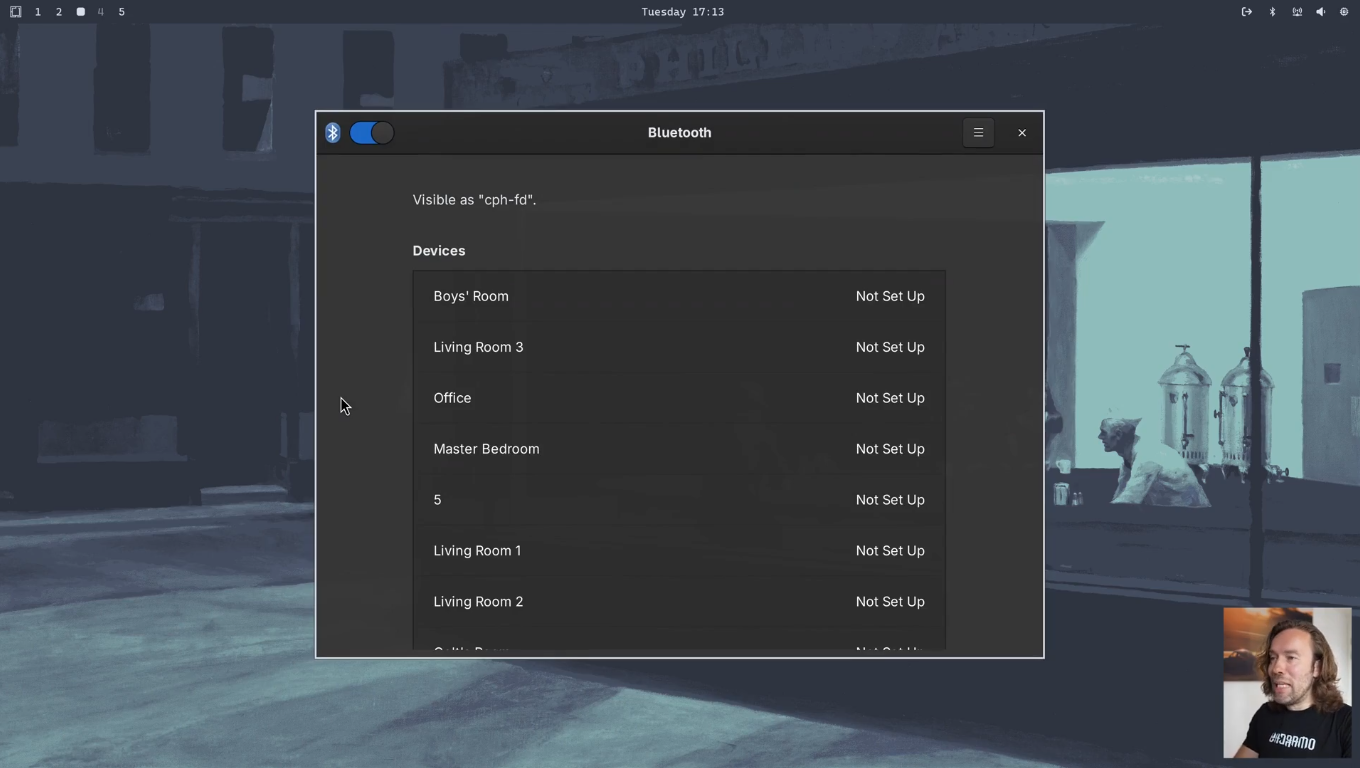Viewport: 1360px width, 768px height.
Task: Click the Devices section heading
Action: (439, 251)
